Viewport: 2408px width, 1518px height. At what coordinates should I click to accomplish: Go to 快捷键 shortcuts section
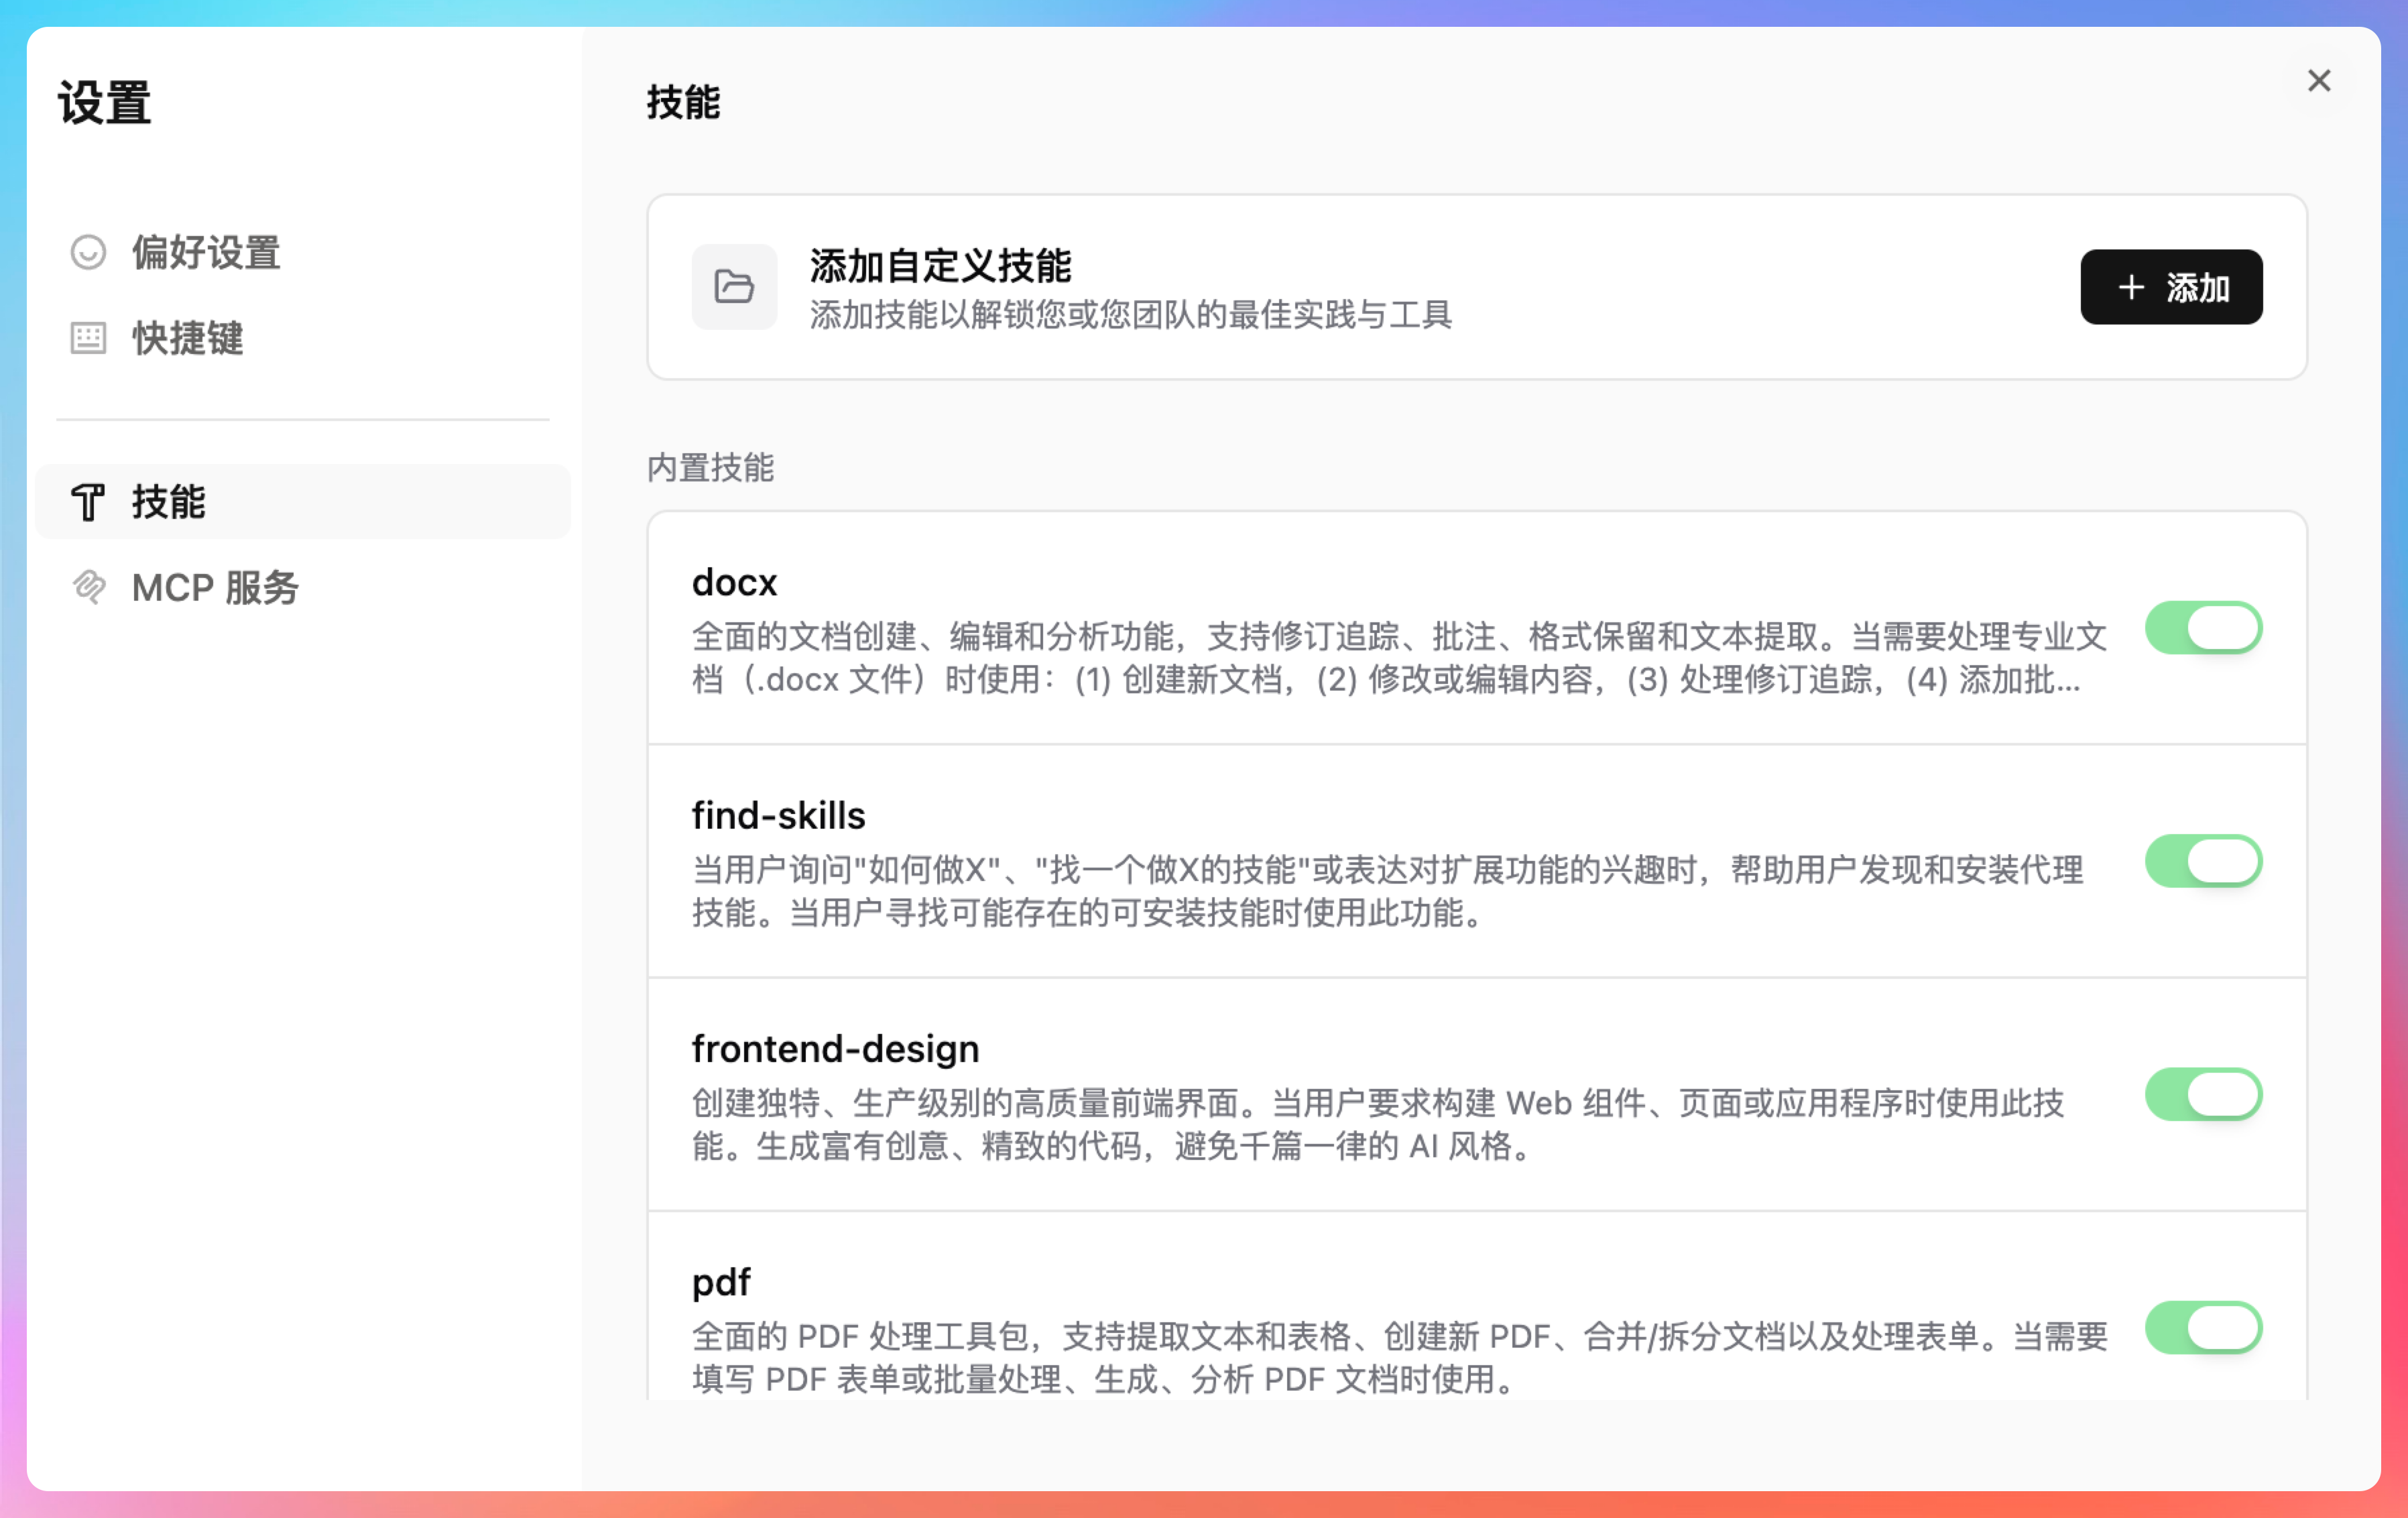pos(188,338)
